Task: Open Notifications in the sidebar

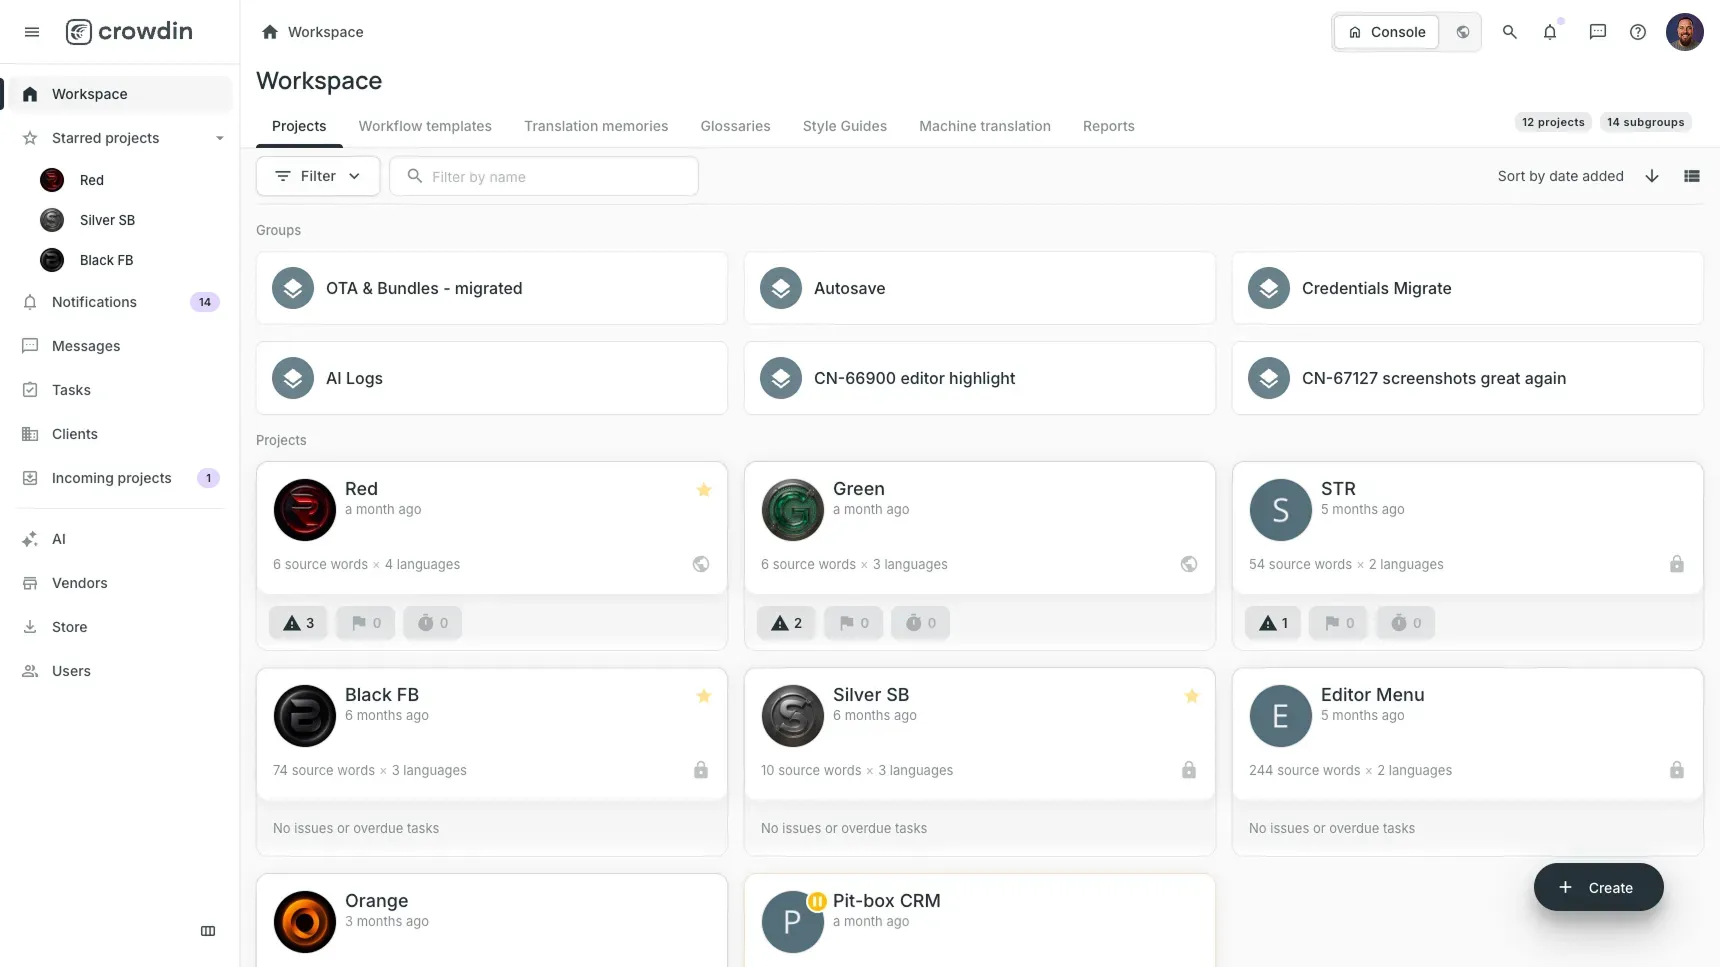Action: [120, 302]
